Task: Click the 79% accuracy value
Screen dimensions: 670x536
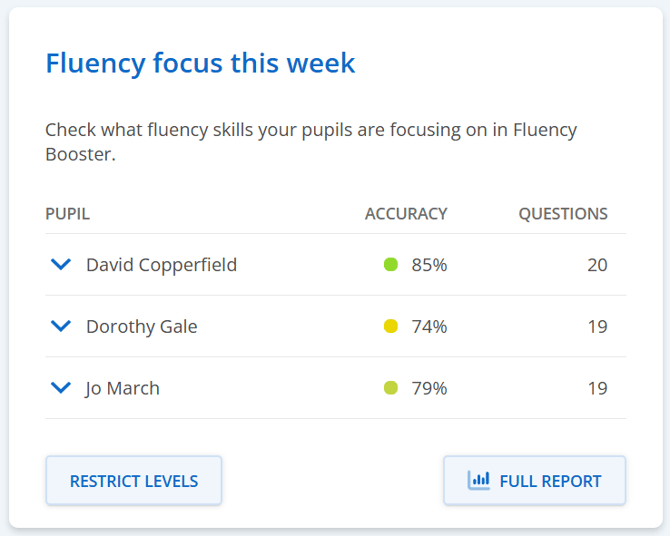Action: [x=429, y=388]
